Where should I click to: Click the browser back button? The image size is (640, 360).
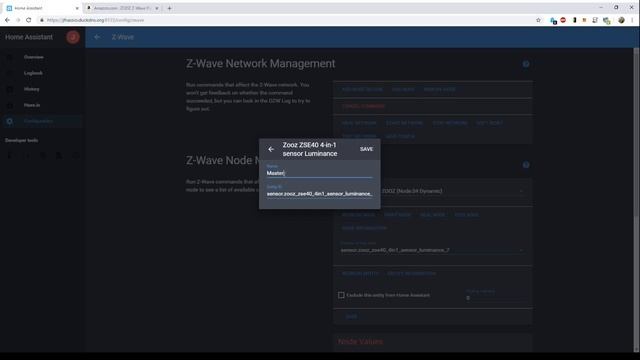pos(7,20)
